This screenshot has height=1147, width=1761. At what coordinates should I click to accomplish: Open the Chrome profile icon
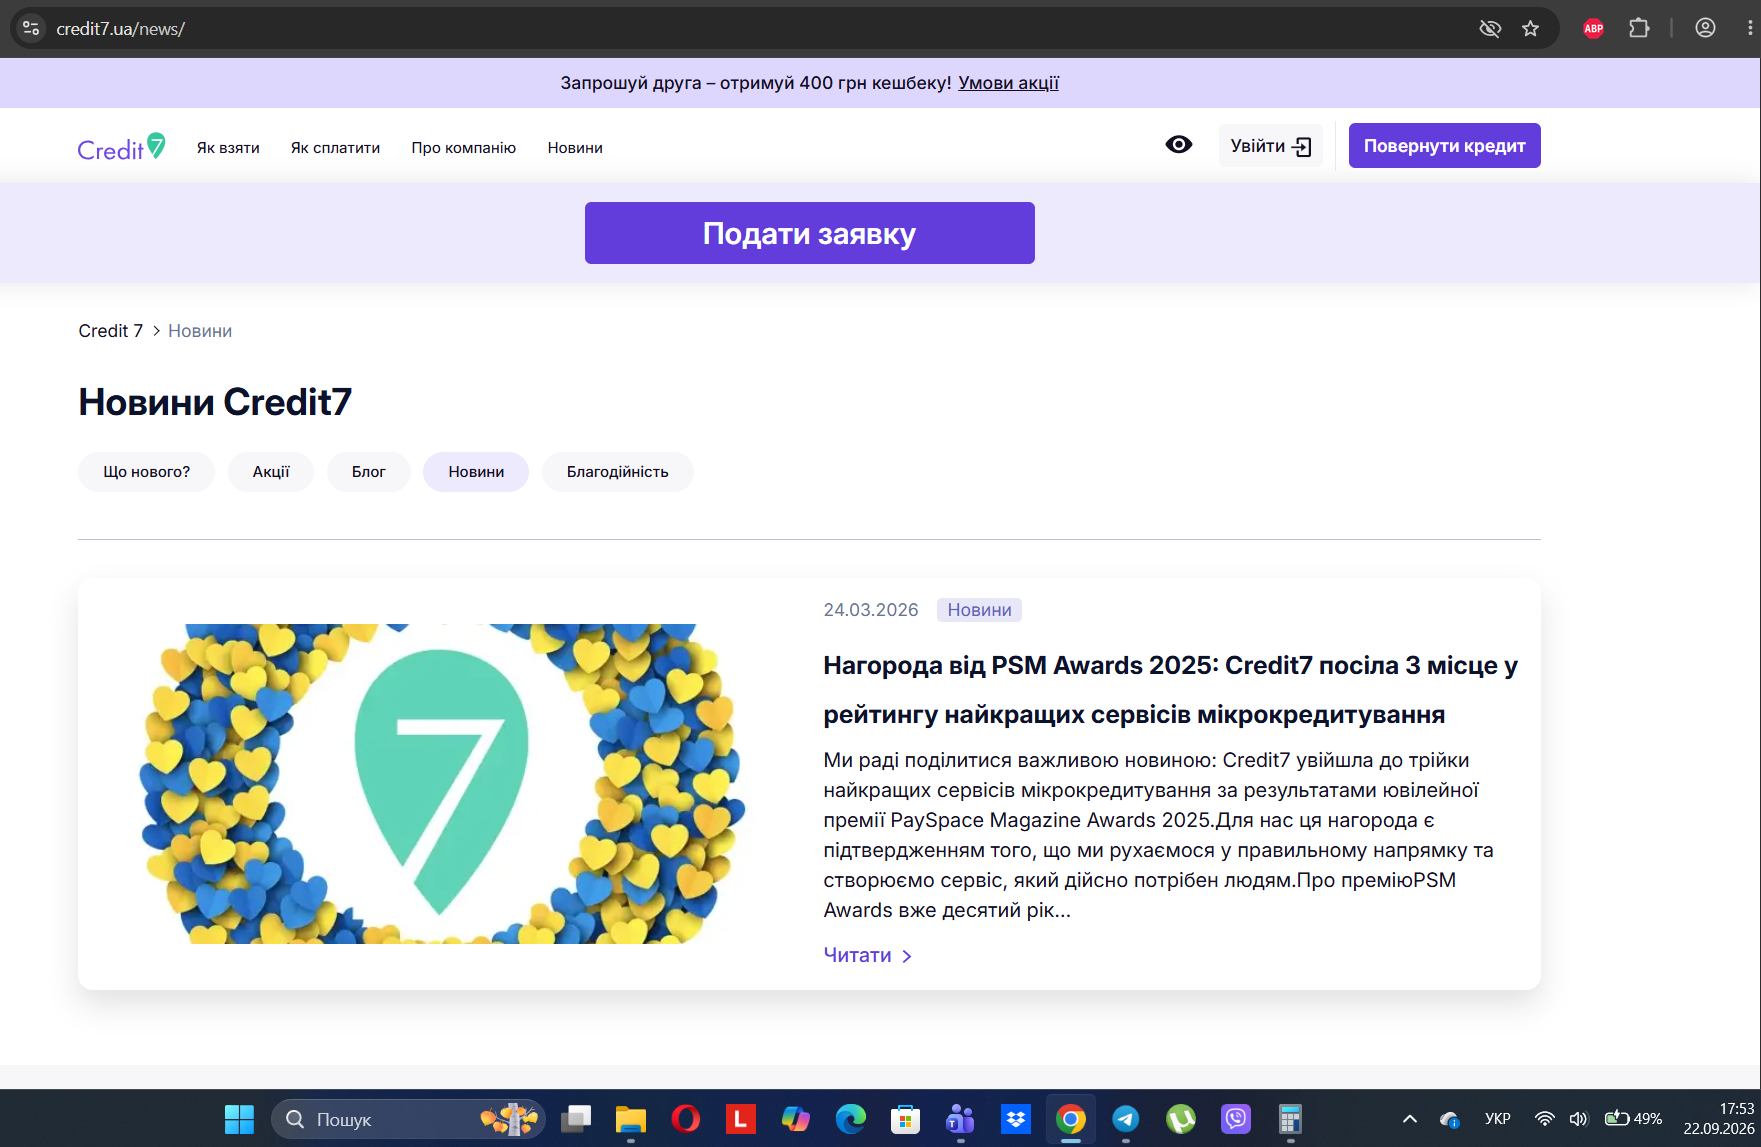(x=1706, y=29)
